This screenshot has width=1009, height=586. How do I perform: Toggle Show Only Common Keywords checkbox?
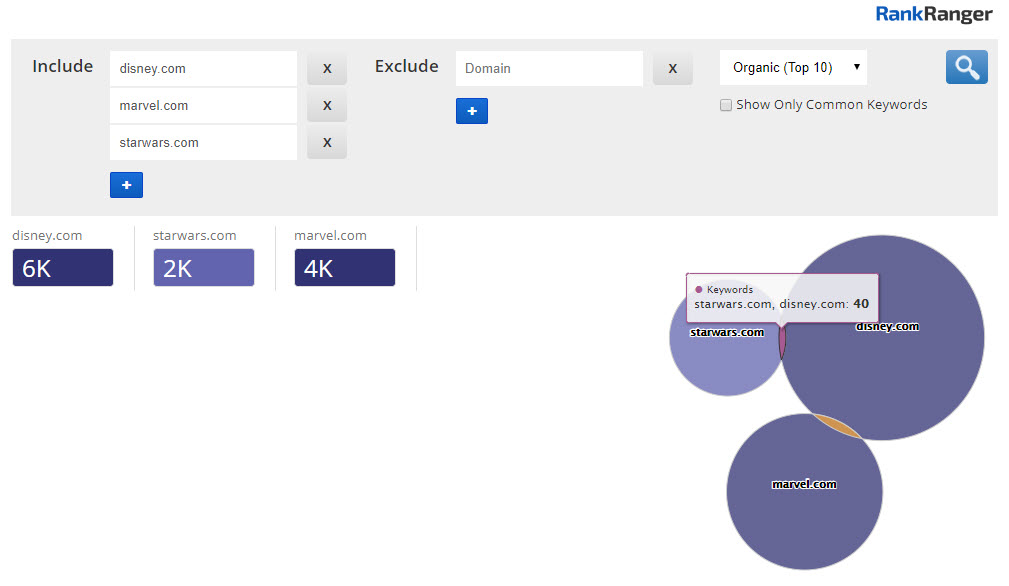726,105
